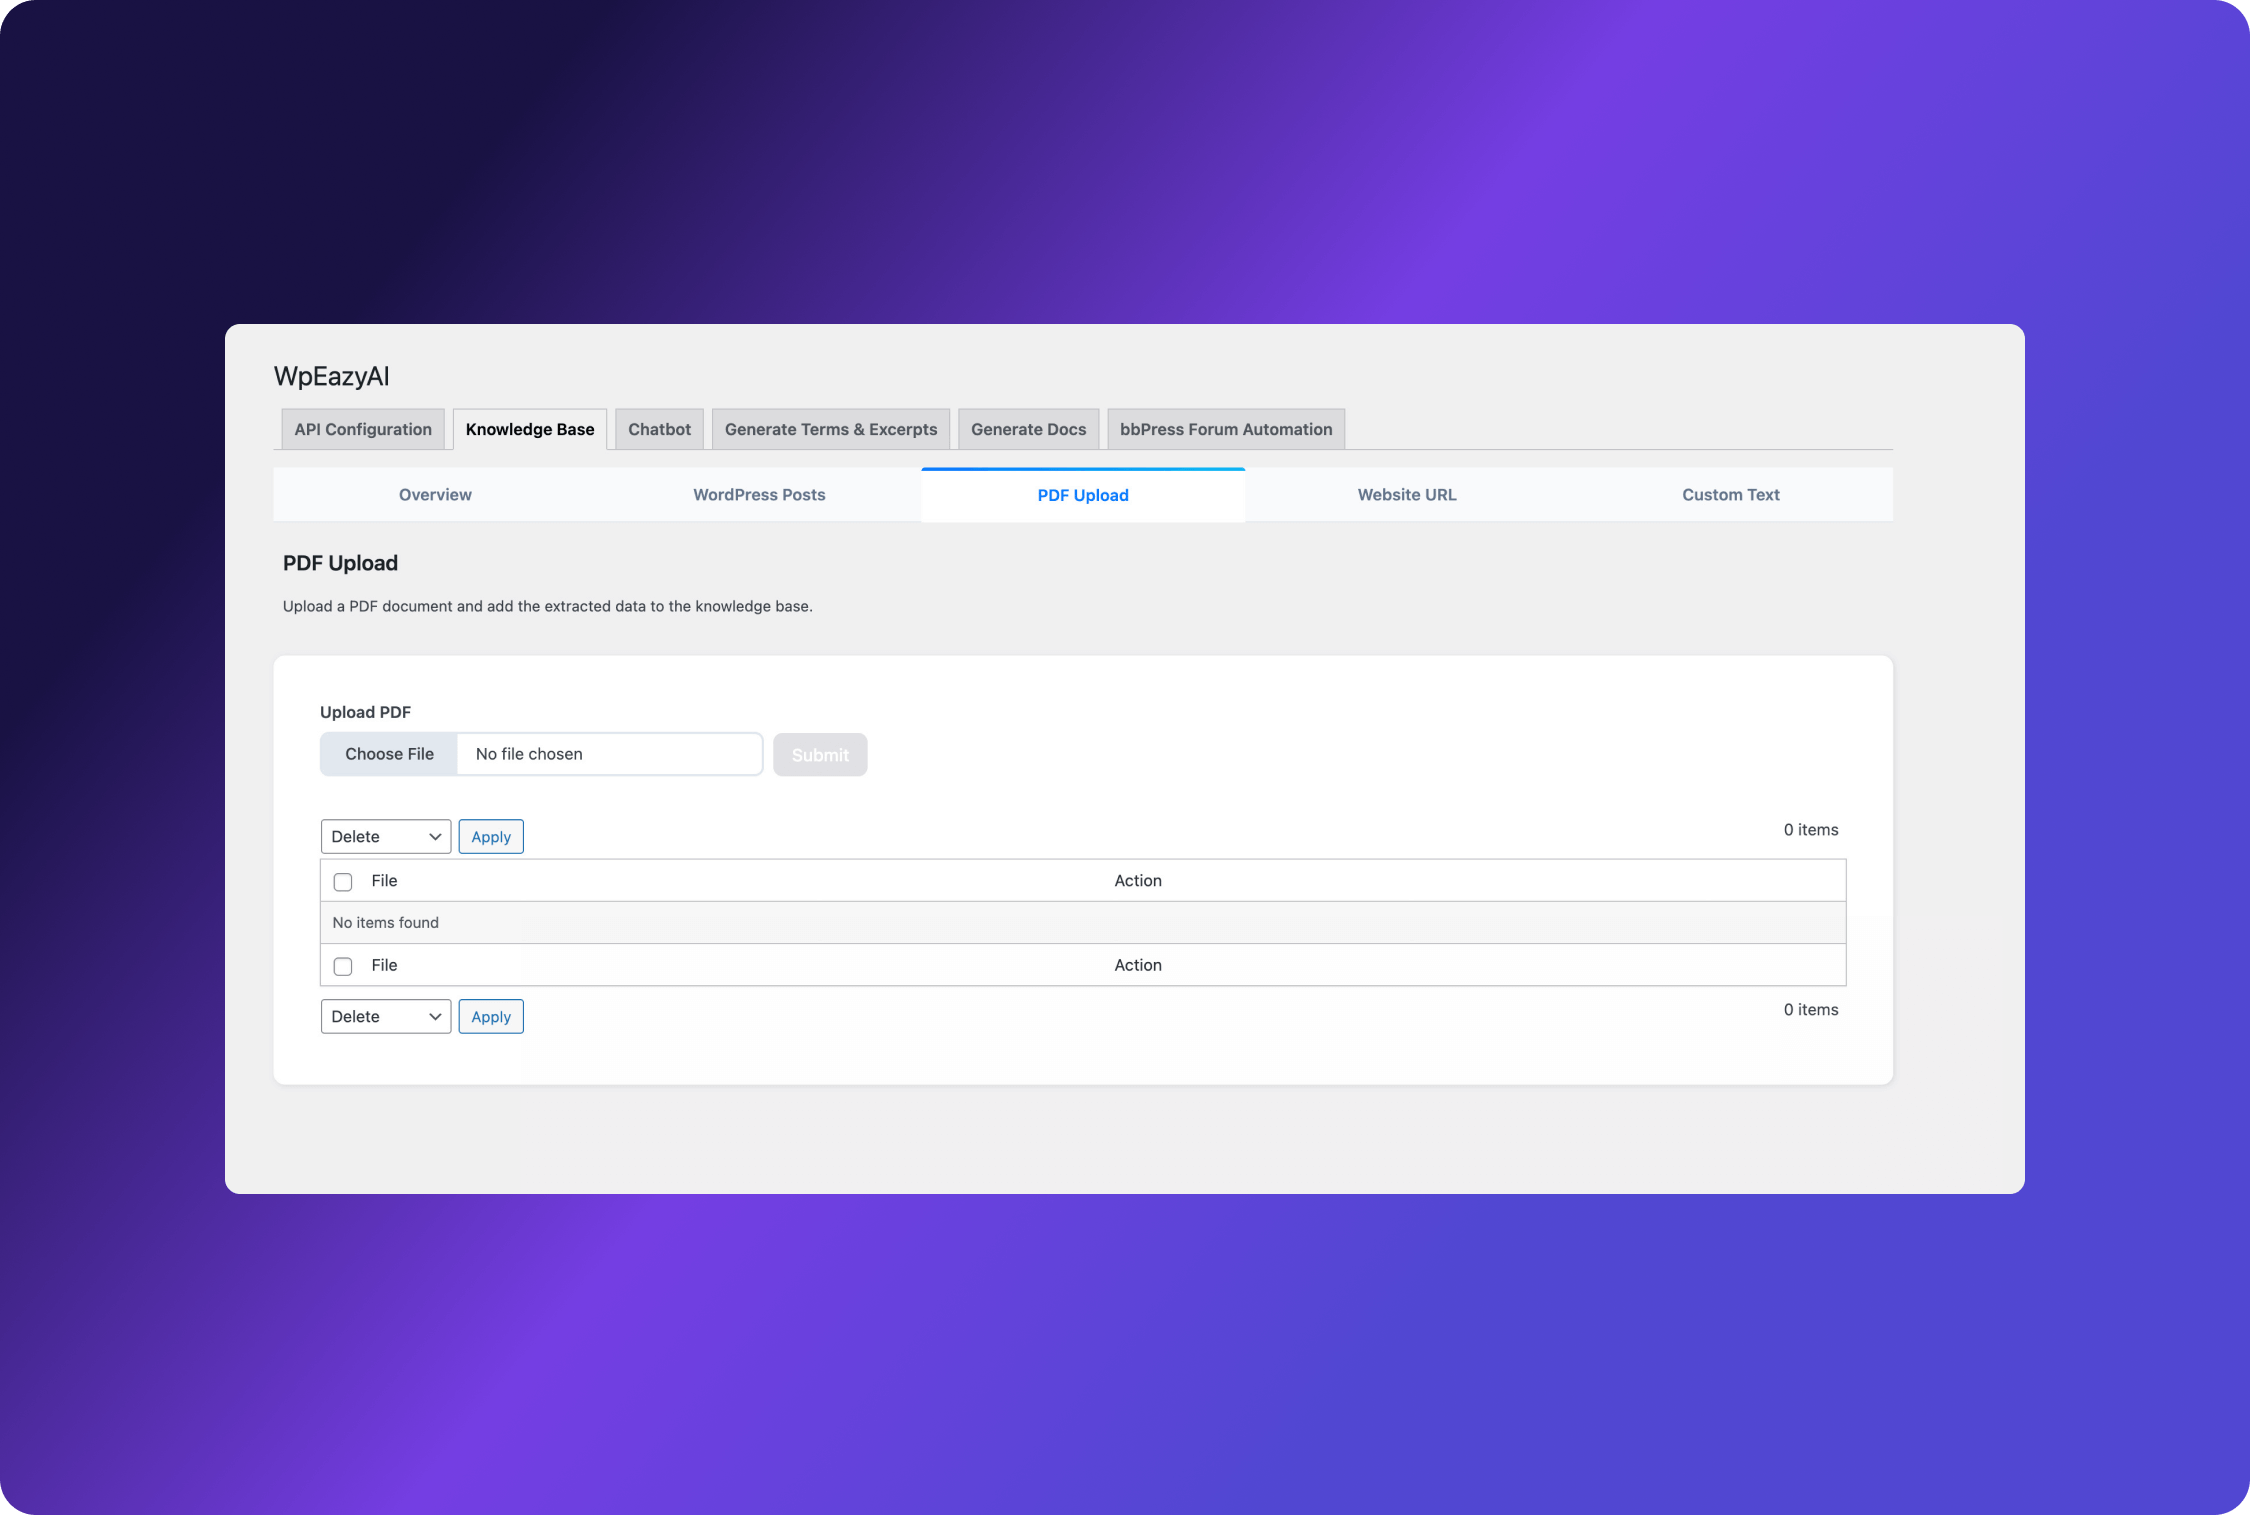Screen dimensions: 2250x1515
Task: Check the select-all checkbox in table header
Action: point(343,882)
